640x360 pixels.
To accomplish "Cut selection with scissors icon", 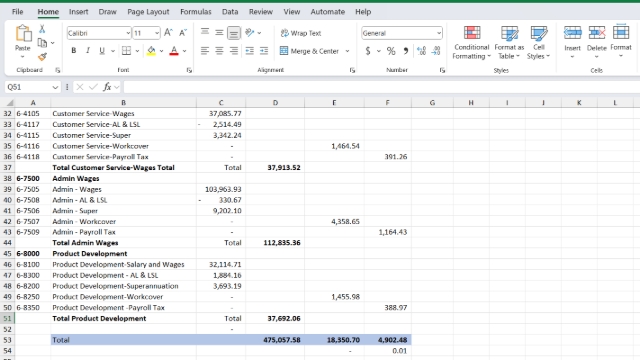I will pyautogui.click(x=42, y=29).
